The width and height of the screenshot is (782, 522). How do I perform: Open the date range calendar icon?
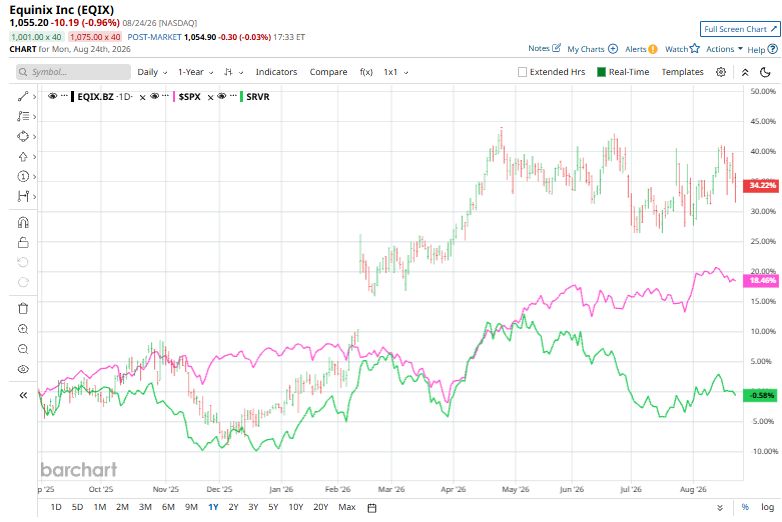372,508
